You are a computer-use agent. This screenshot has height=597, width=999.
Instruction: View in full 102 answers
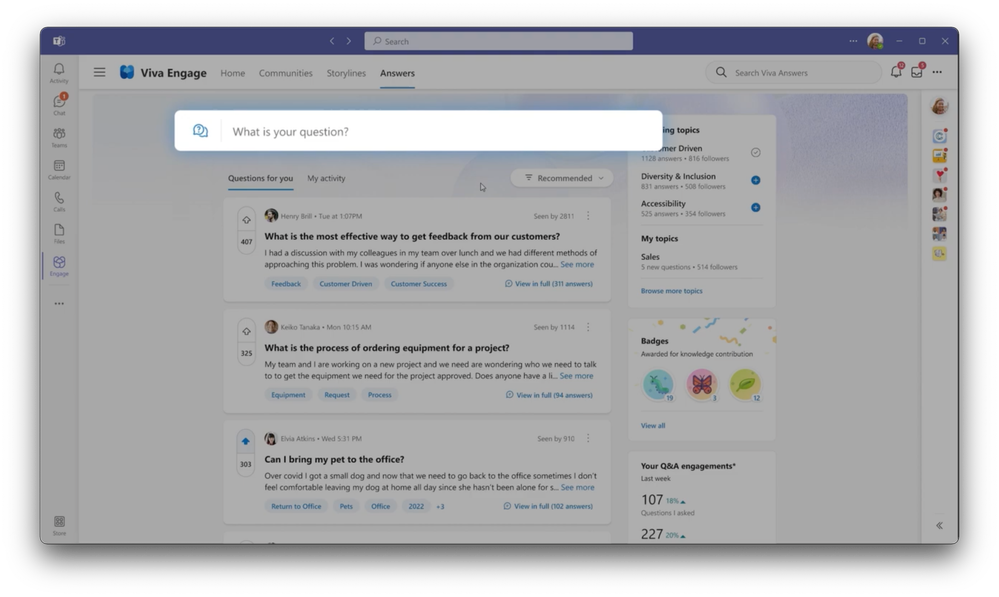pyautogui.click(x=548, y=506)
